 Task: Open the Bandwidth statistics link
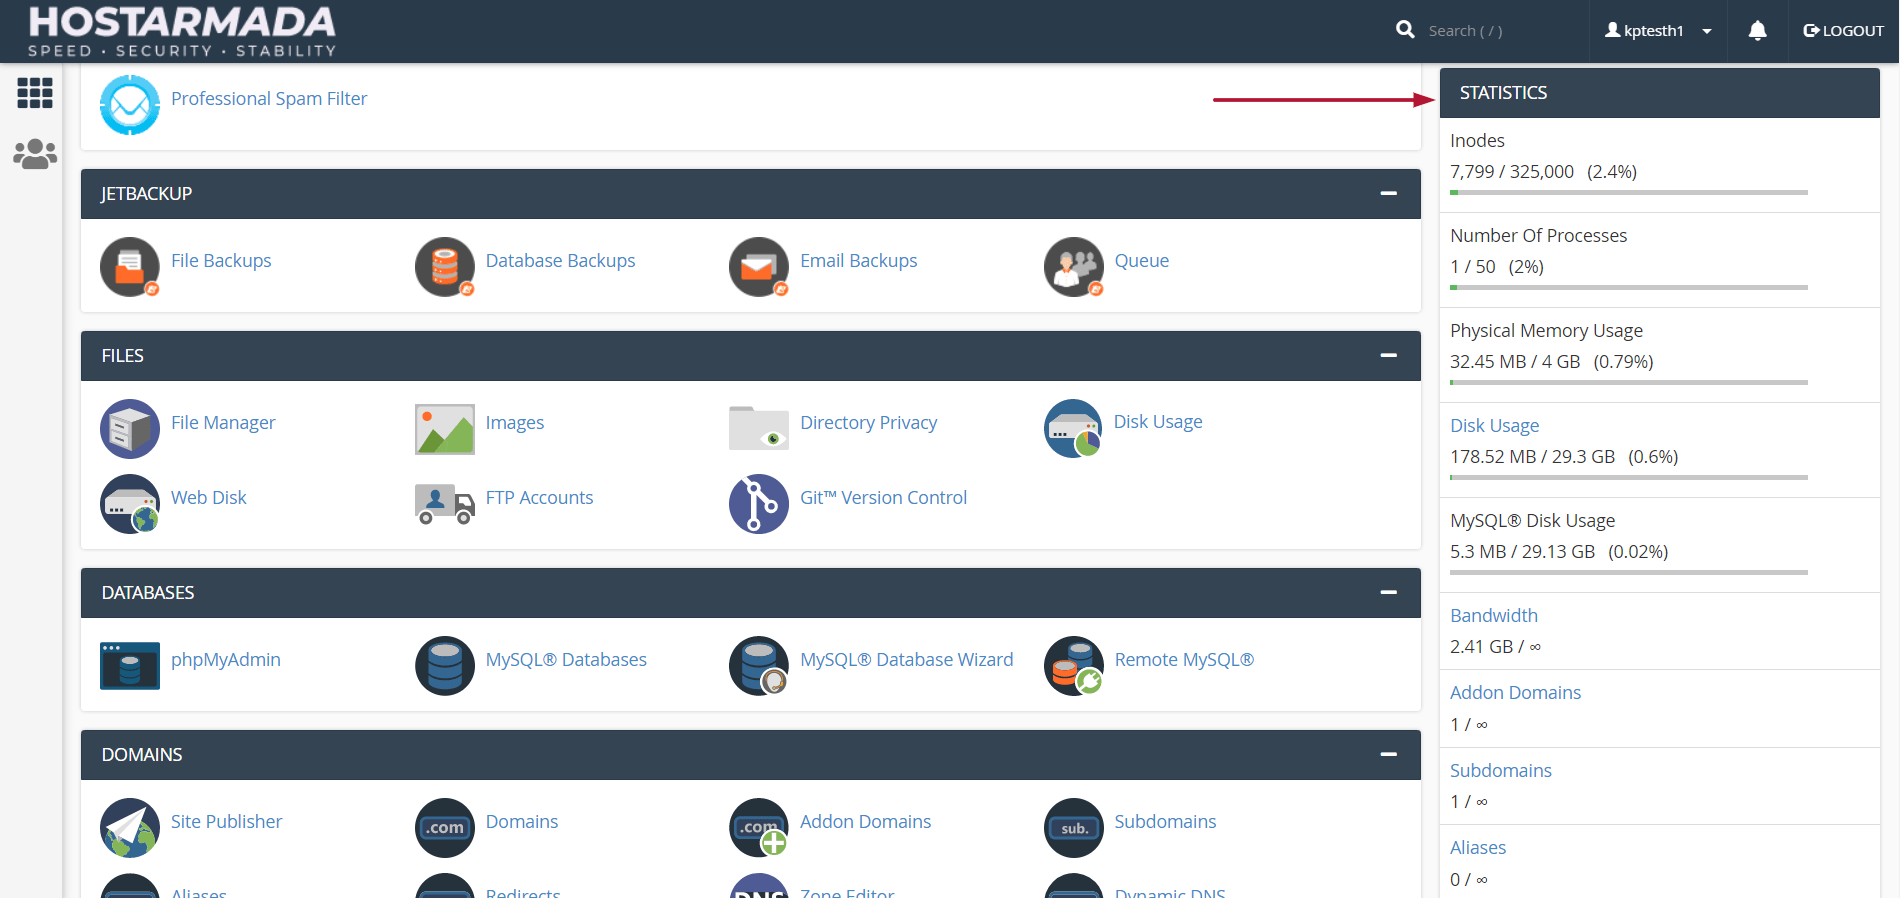pyautogui.click(x=1494, y=615)
